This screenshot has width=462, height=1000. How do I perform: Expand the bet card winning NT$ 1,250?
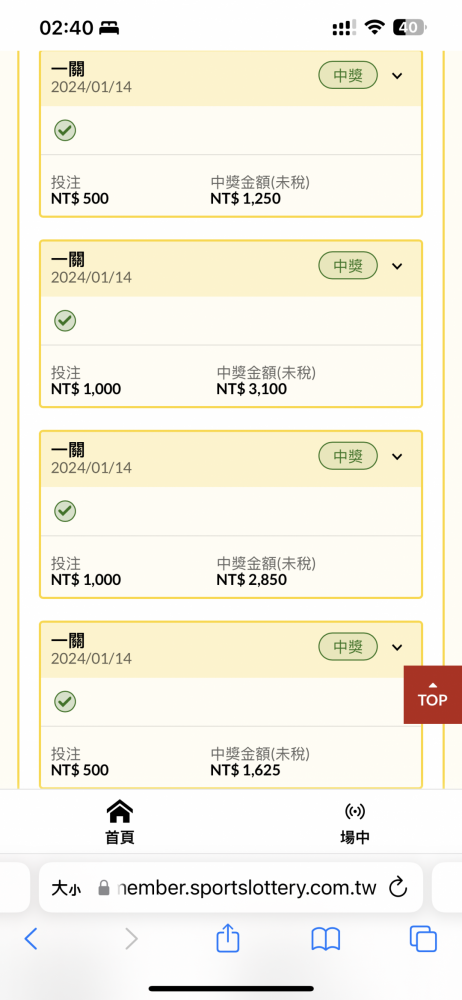397,76
